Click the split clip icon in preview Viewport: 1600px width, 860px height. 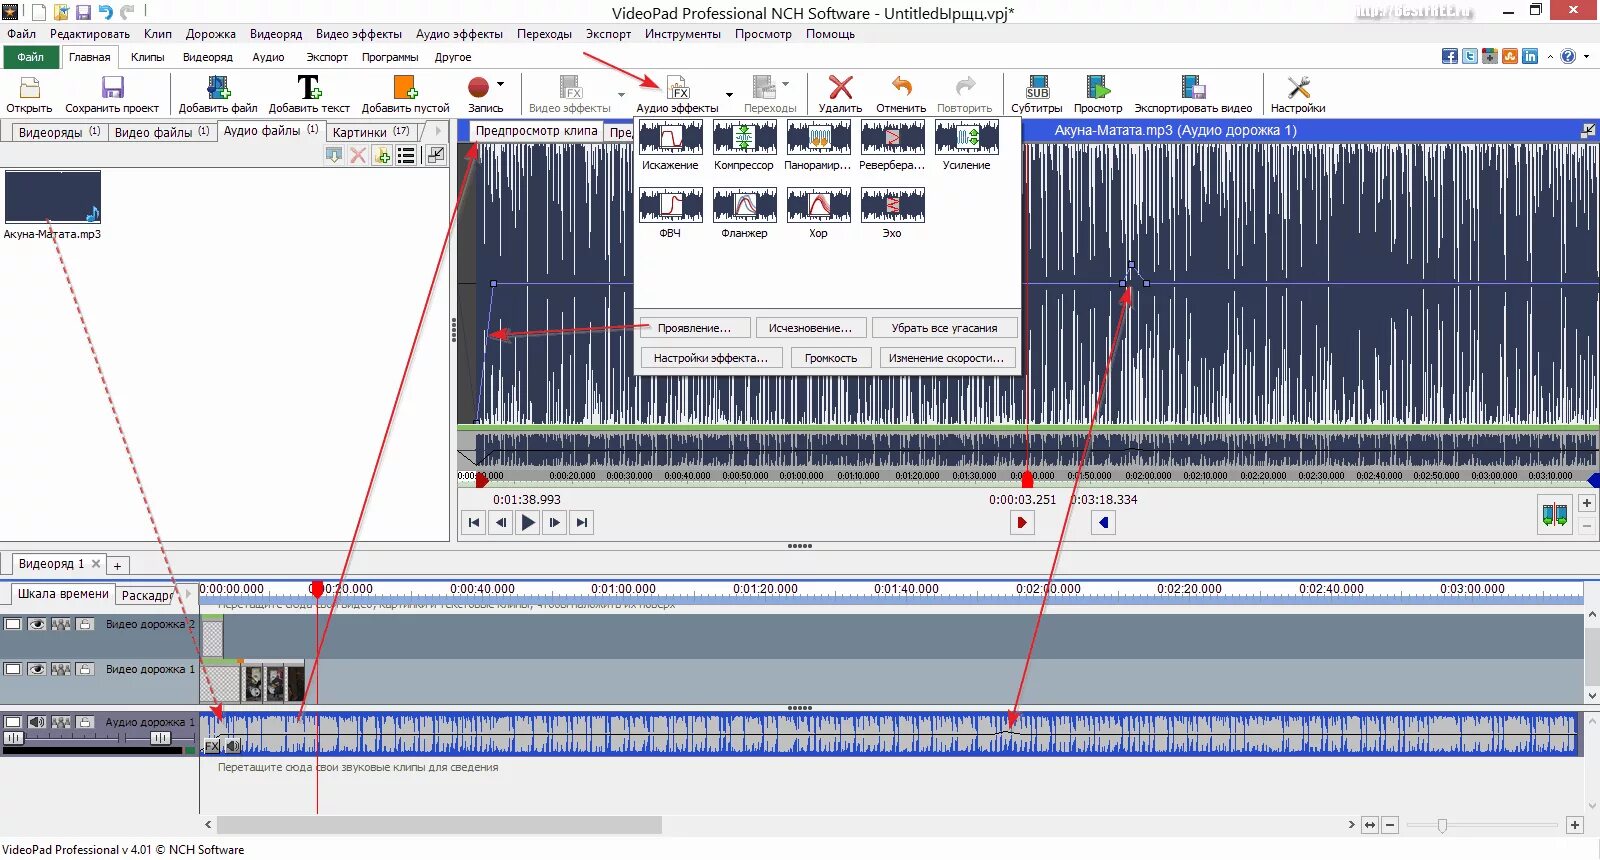1555,516
